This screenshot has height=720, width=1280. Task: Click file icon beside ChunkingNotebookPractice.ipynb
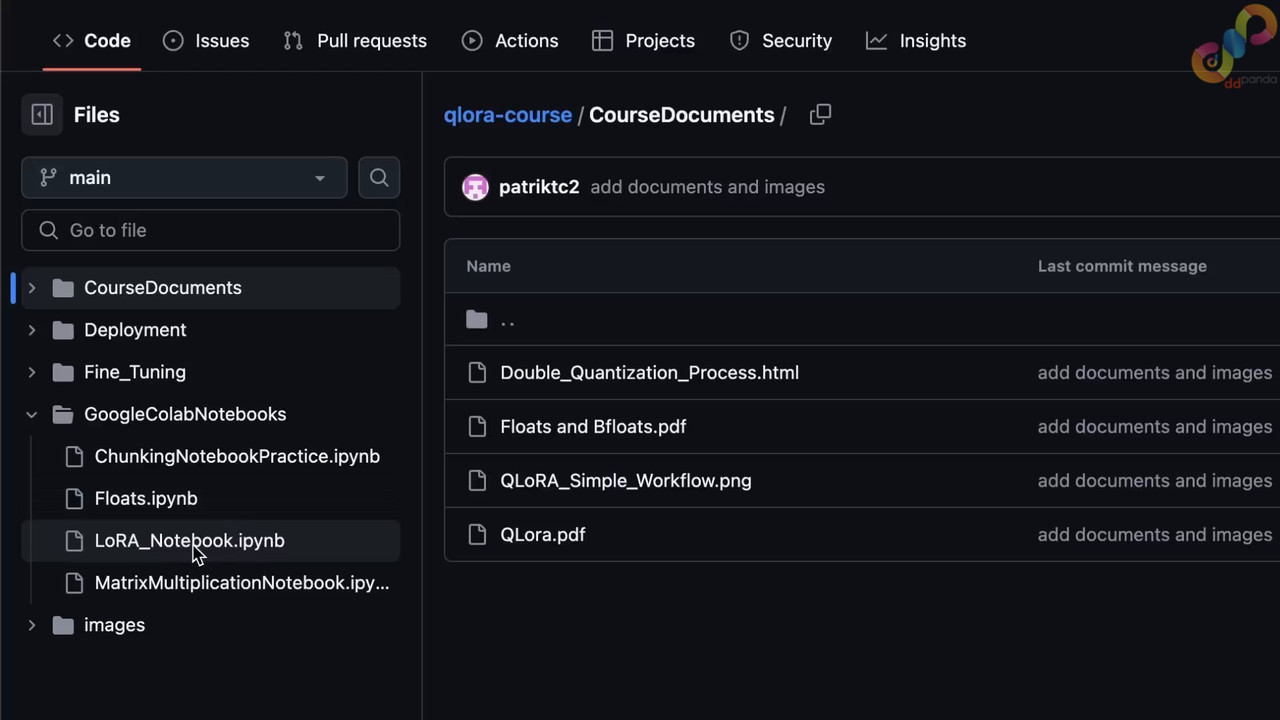point(74,456)
